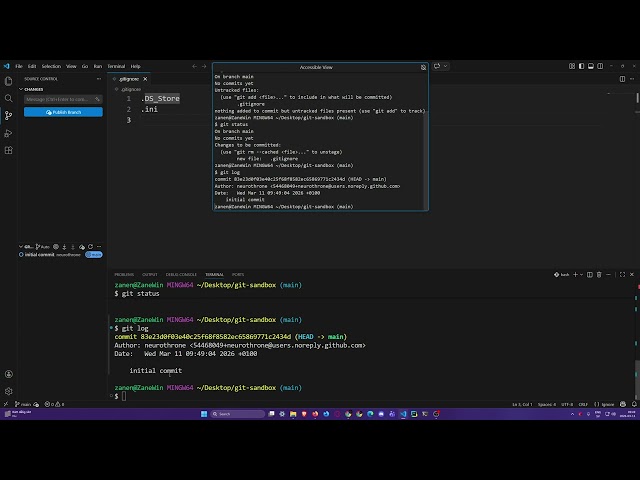The height and width of the screenshot is (480, 640).
Task: Click the remote window icon in status bar
Action: pyautogui.click(x=6, y=404)
